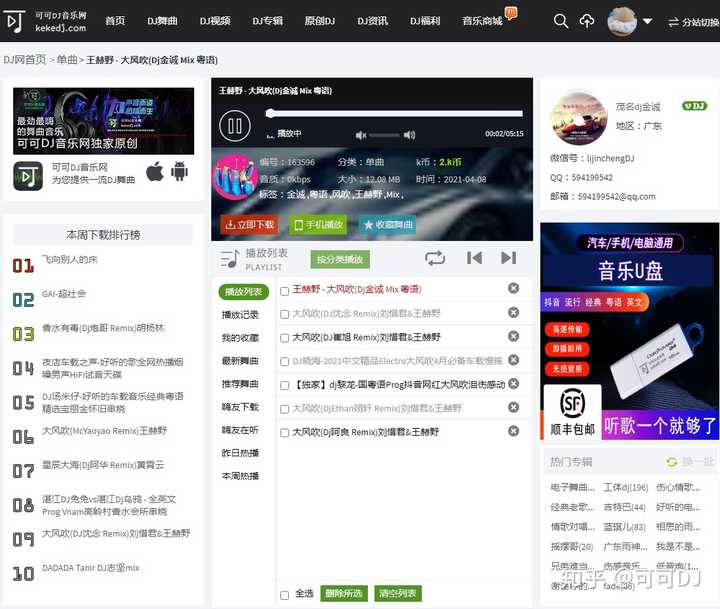Check box for 大风吹(Dj阿良 Remix) row
The height and width of the screenshot is (609, 720).
click(x=284, y=433)
